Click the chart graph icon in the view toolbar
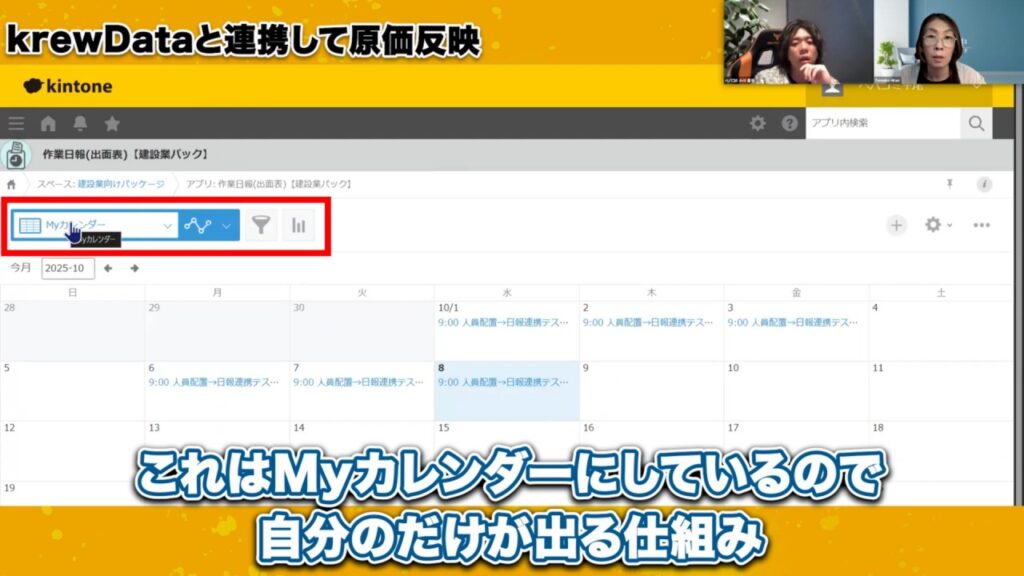Screen dimensions: 1024x576 [x=297, y=226]
